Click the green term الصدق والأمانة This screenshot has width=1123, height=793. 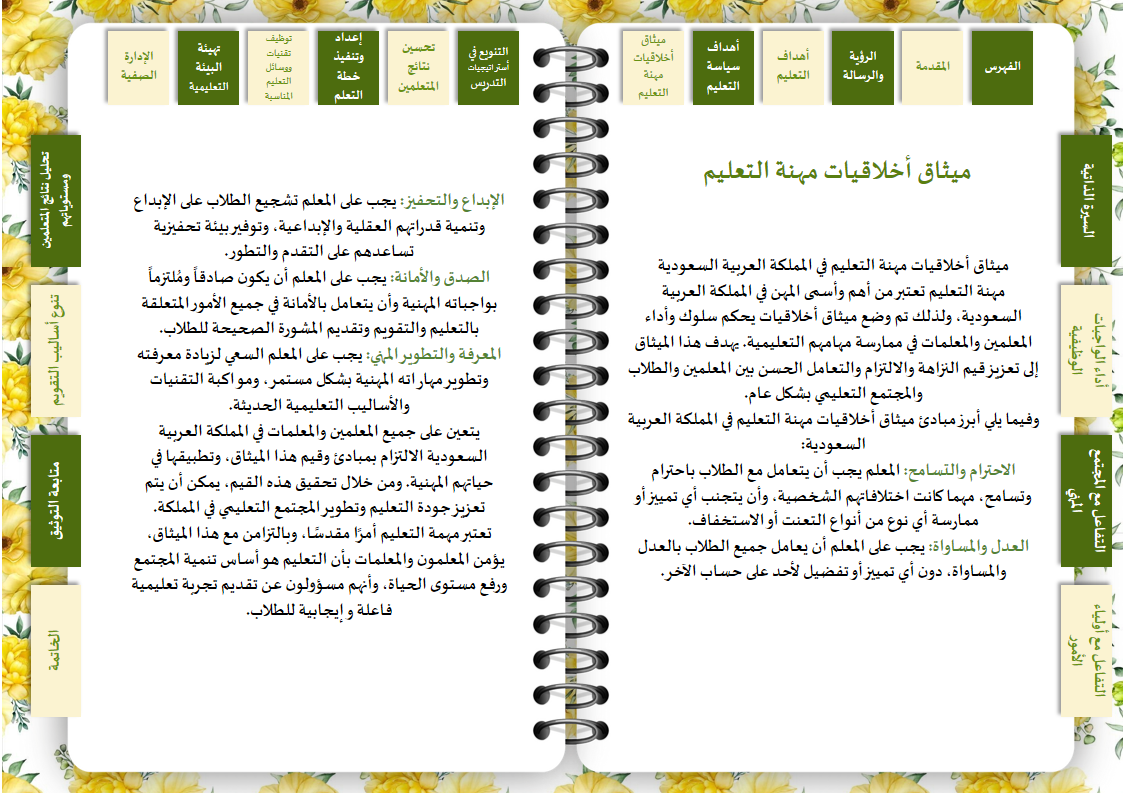pos(440,277)
